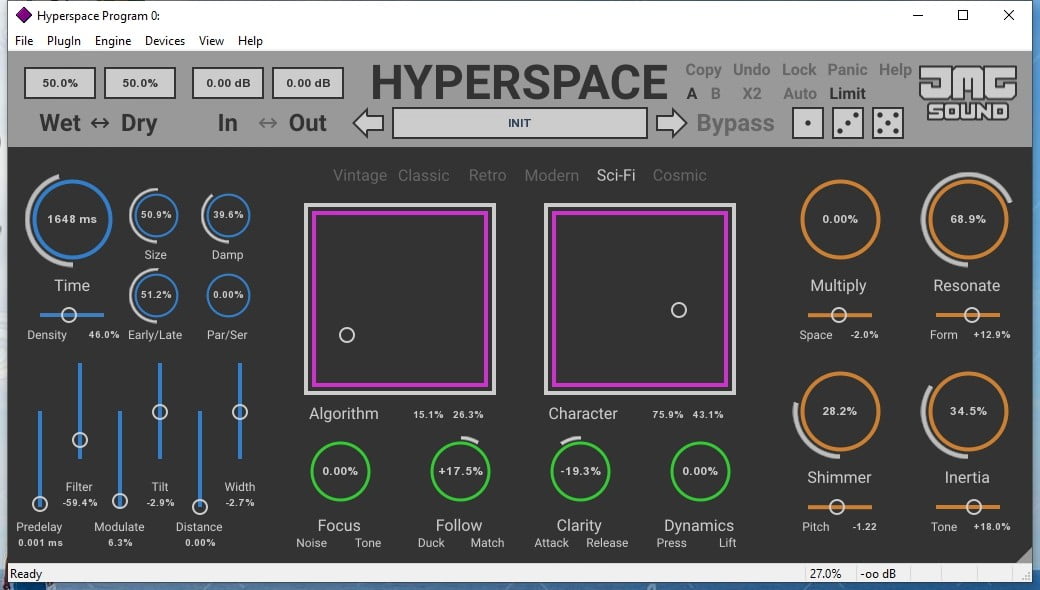Click the Filter slider handle
Screen dimensions: 1040x590
point(80,440)
